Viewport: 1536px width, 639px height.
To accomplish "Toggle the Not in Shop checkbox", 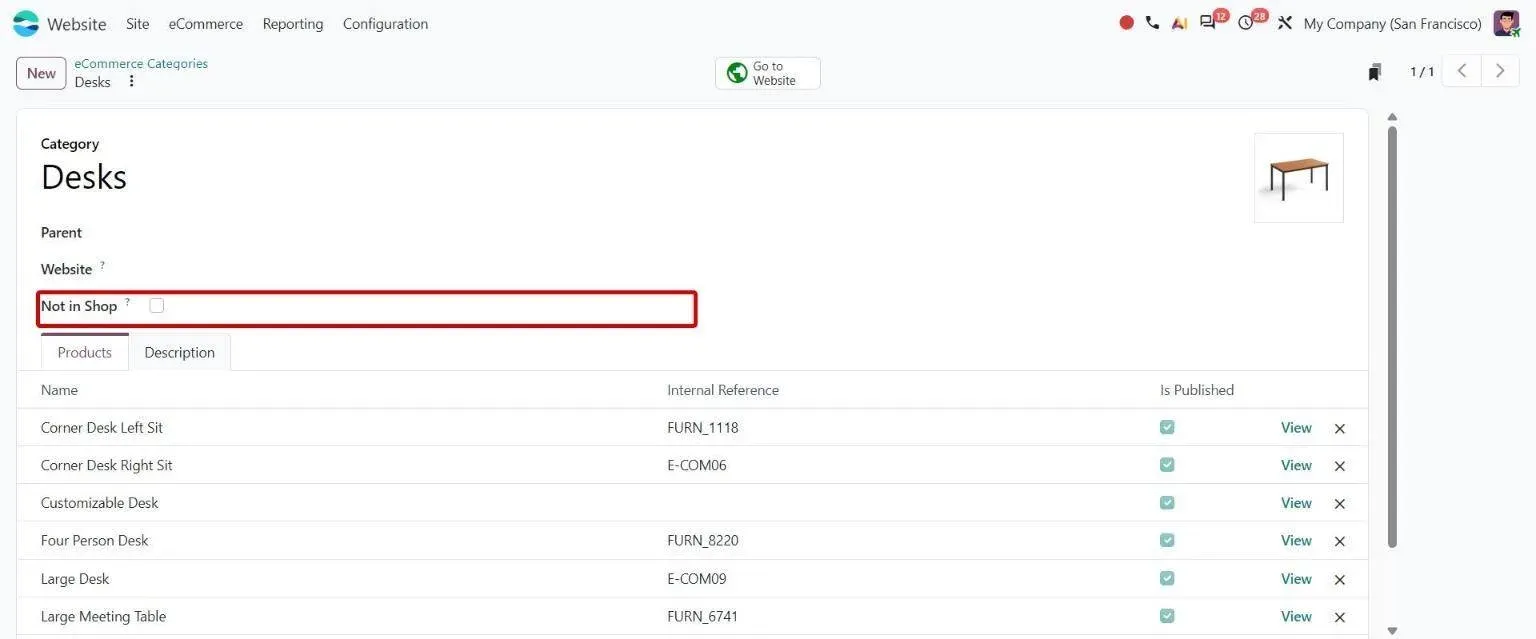I will [157, 306].
